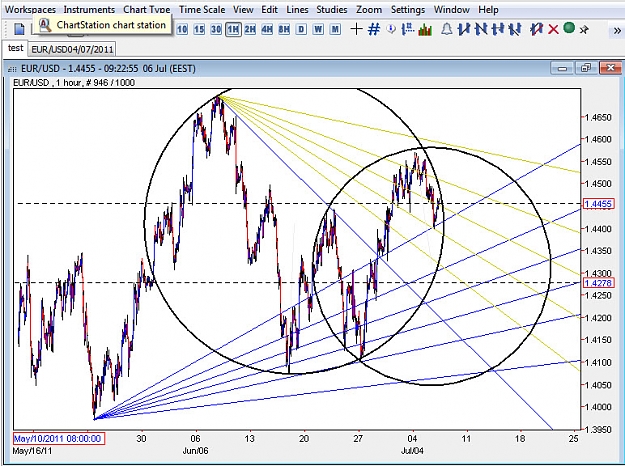Image resolution: width=625 pixels, height=466 pixels.
Task: Select the 30-minute time scale button
Action: coord(216,29)
